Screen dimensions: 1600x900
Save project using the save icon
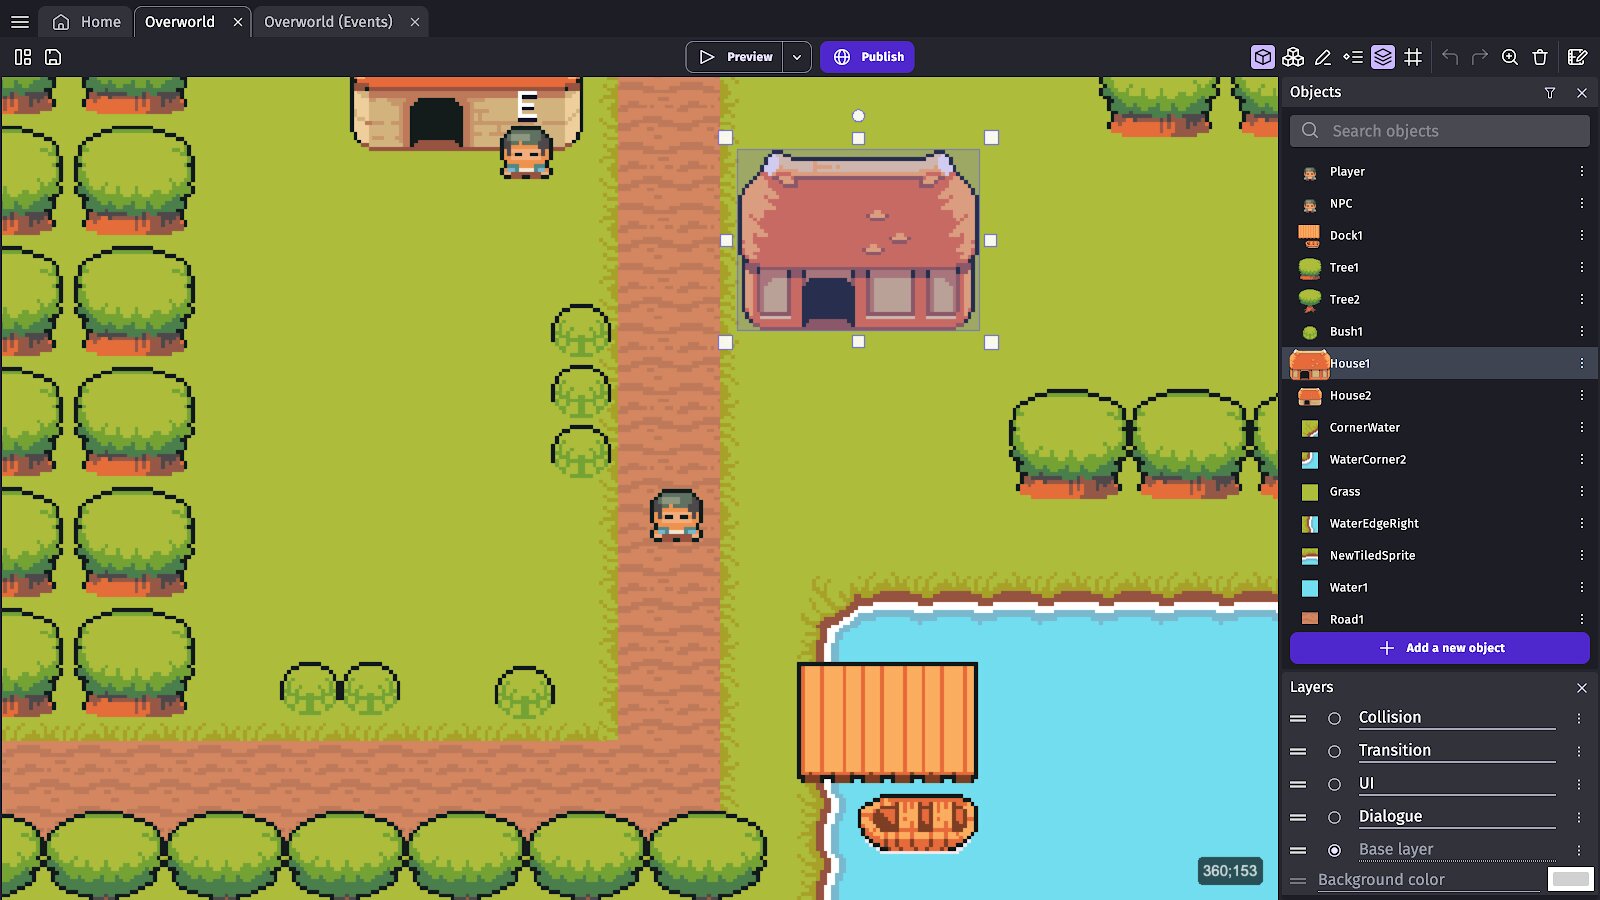pyautogui.click(x=53, y=57)
